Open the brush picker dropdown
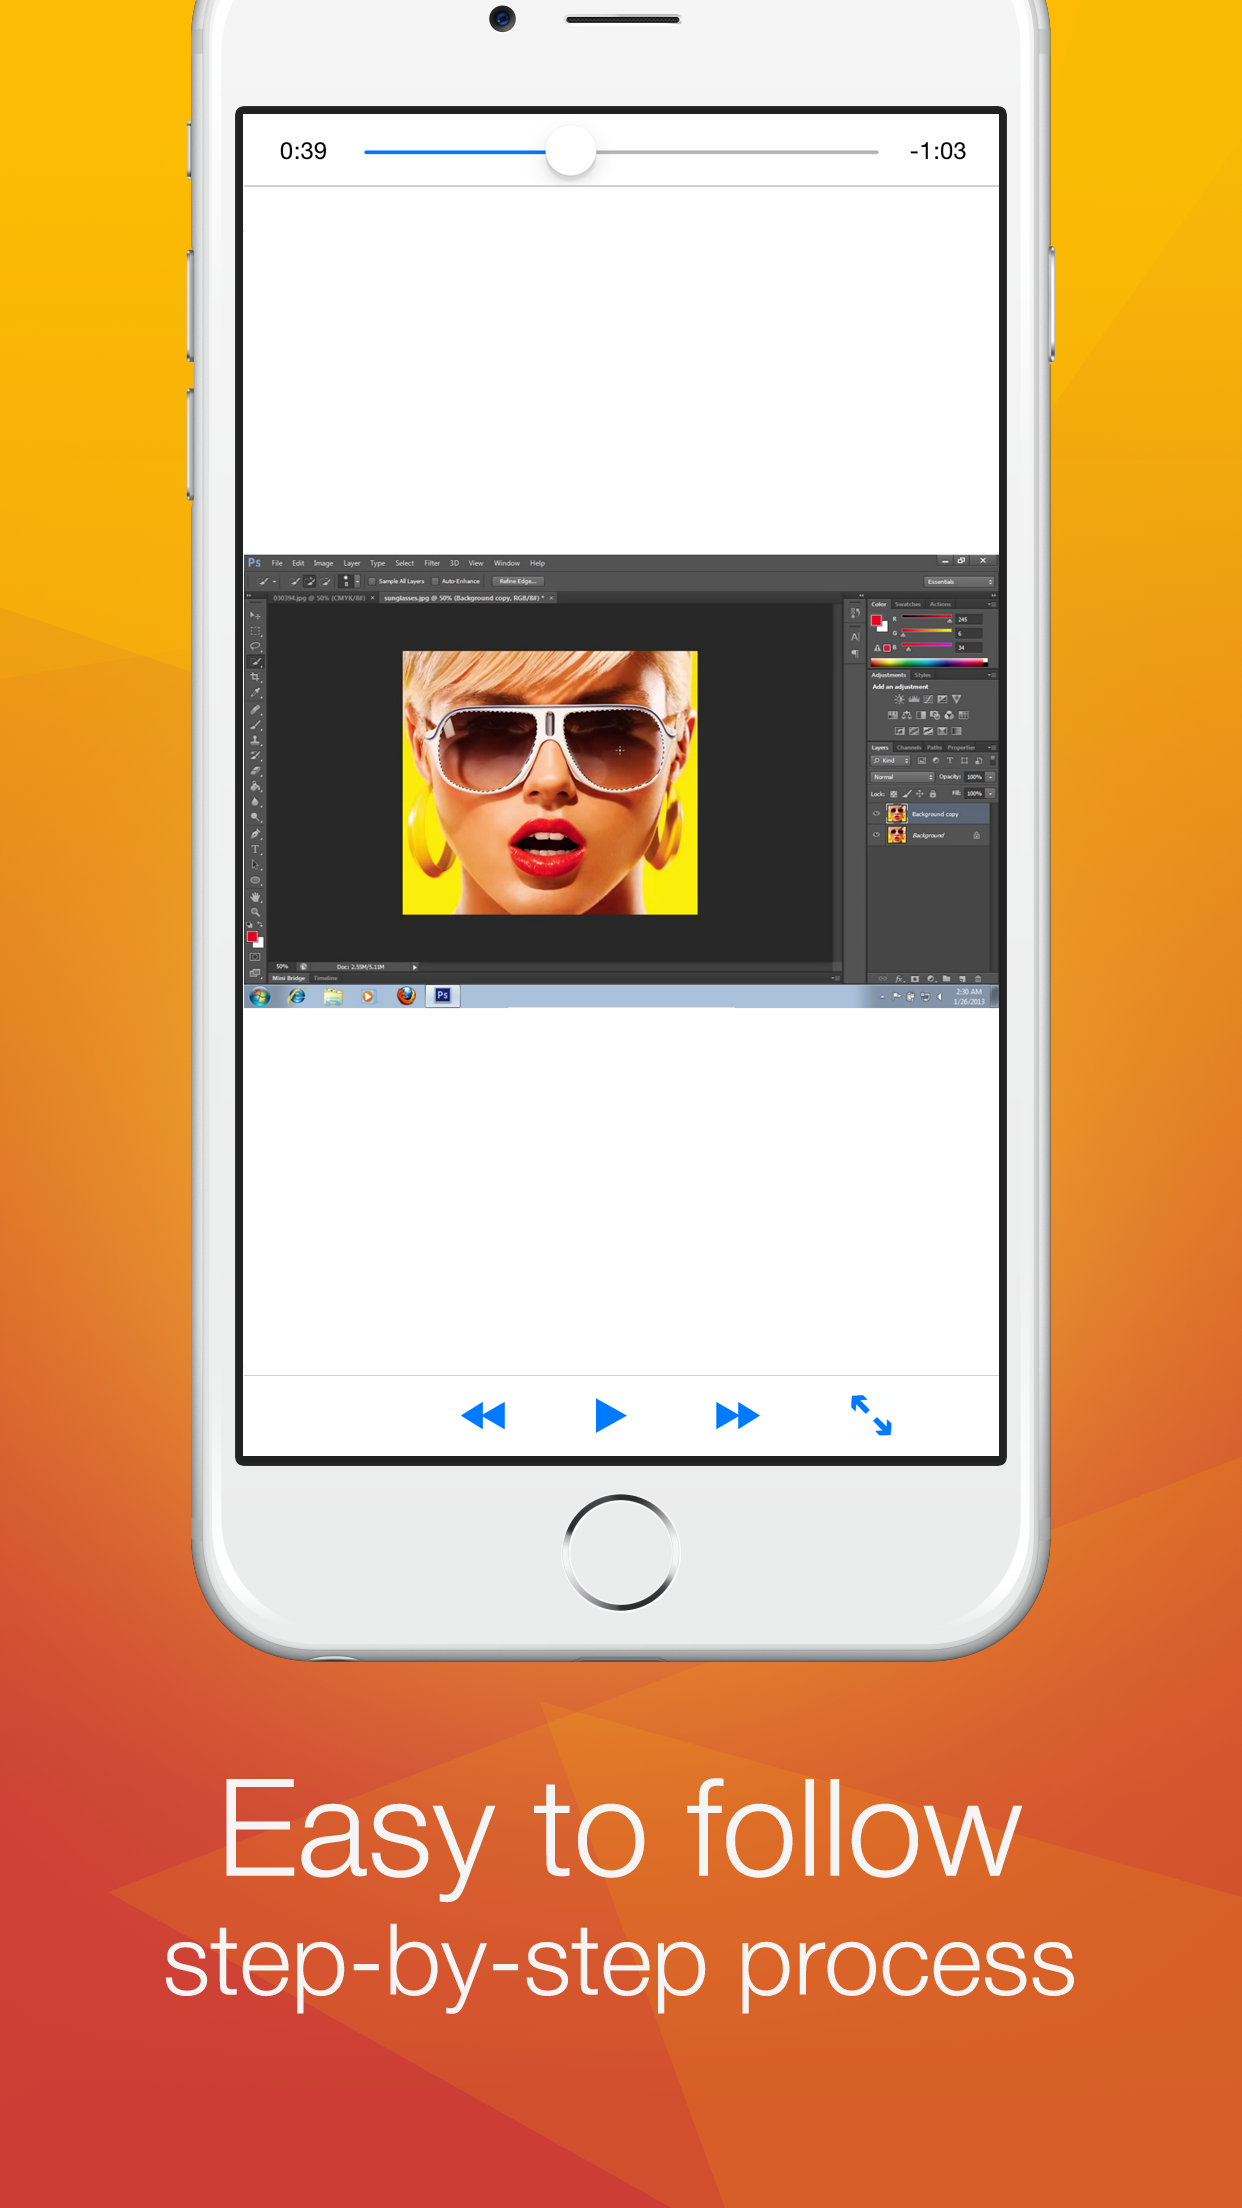The width and height of the screenshot is (1242, 2208). pyautogui.click(x=357, y=581)
